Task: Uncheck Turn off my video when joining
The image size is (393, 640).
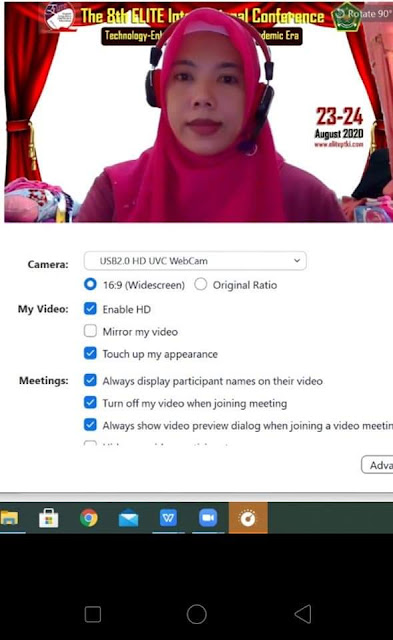Action: pos(90,402)
